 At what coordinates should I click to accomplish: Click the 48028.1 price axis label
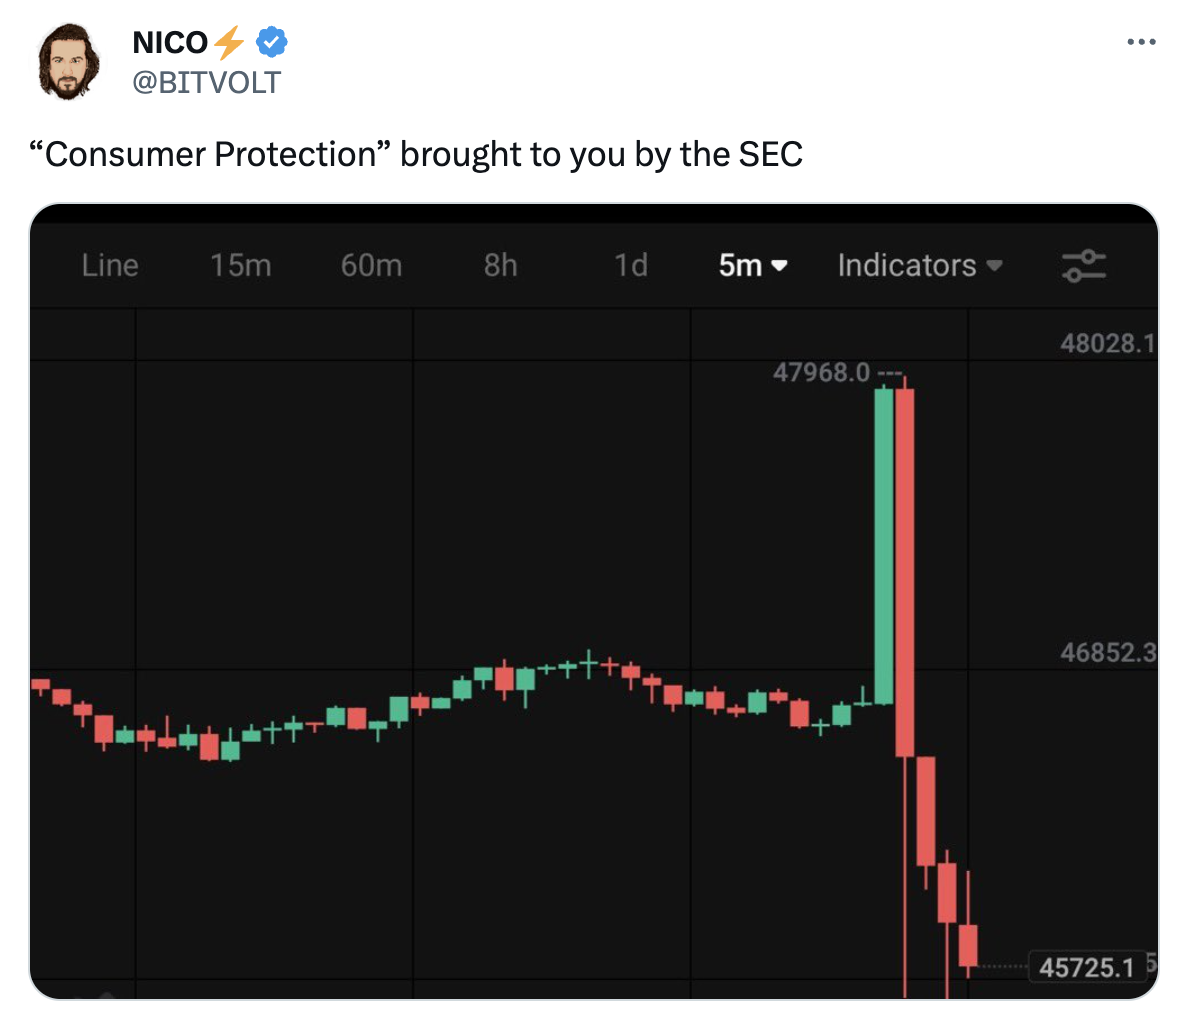(1107, 344)
